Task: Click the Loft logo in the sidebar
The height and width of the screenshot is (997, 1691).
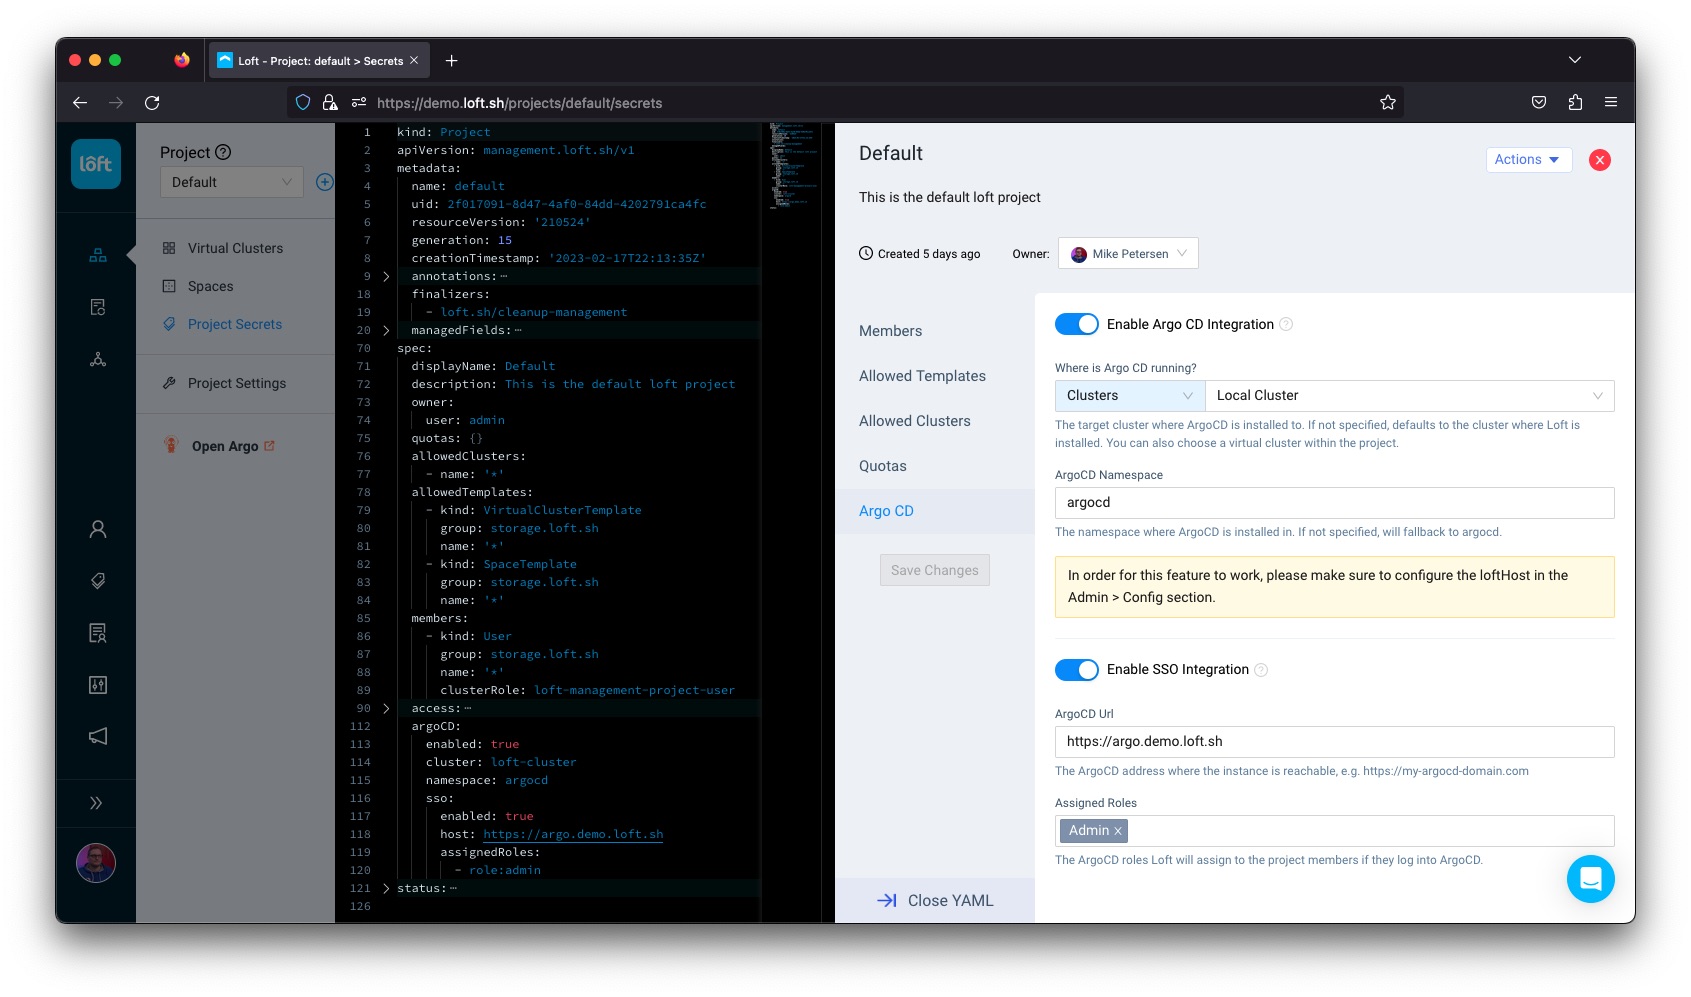Action: click(x=96, y=164)
